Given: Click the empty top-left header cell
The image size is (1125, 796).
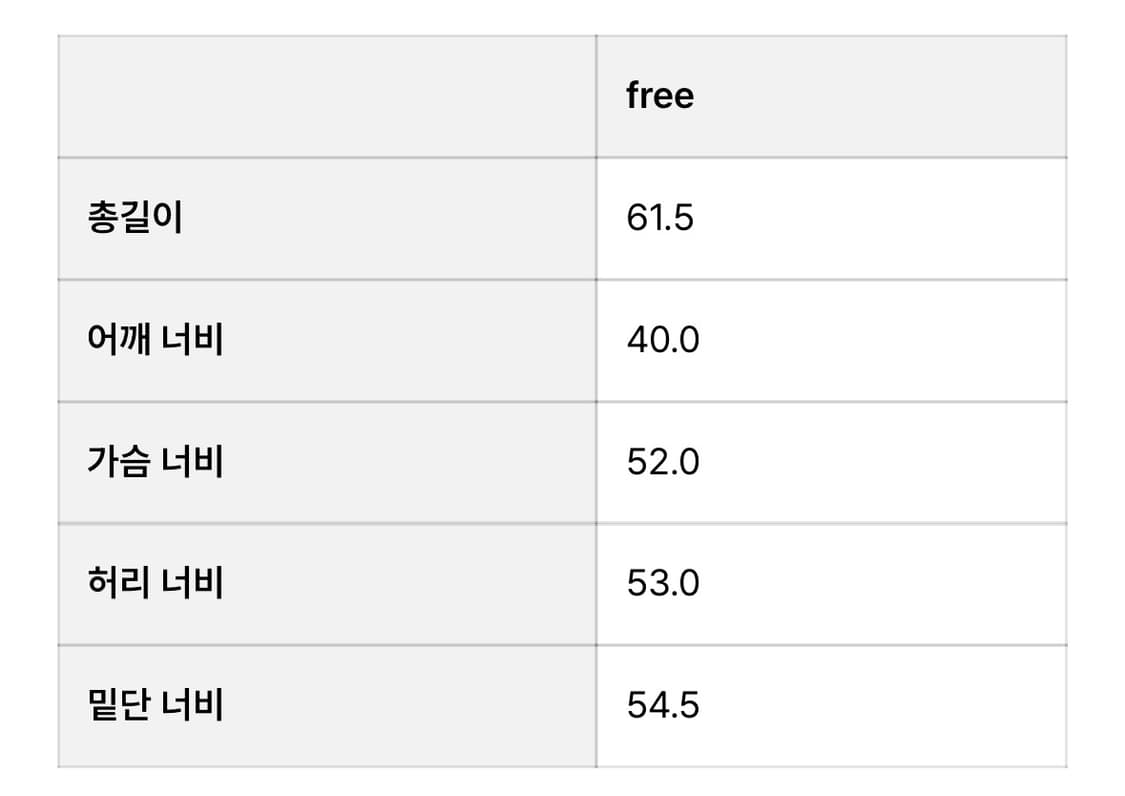Looking at the screenshot, I should click(327, 96).
